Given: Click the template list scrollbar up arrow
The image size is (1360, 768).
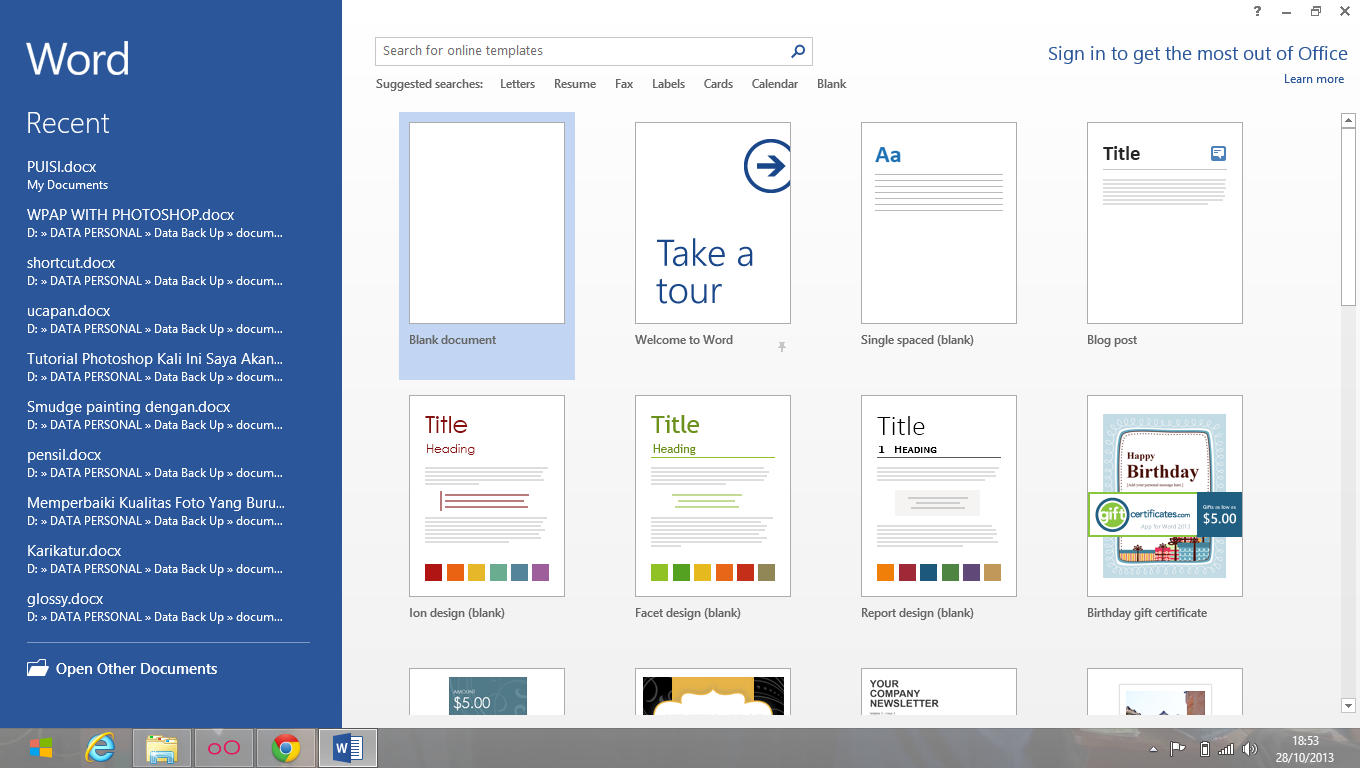Looking at the screenshot, I should (1348, 121).
